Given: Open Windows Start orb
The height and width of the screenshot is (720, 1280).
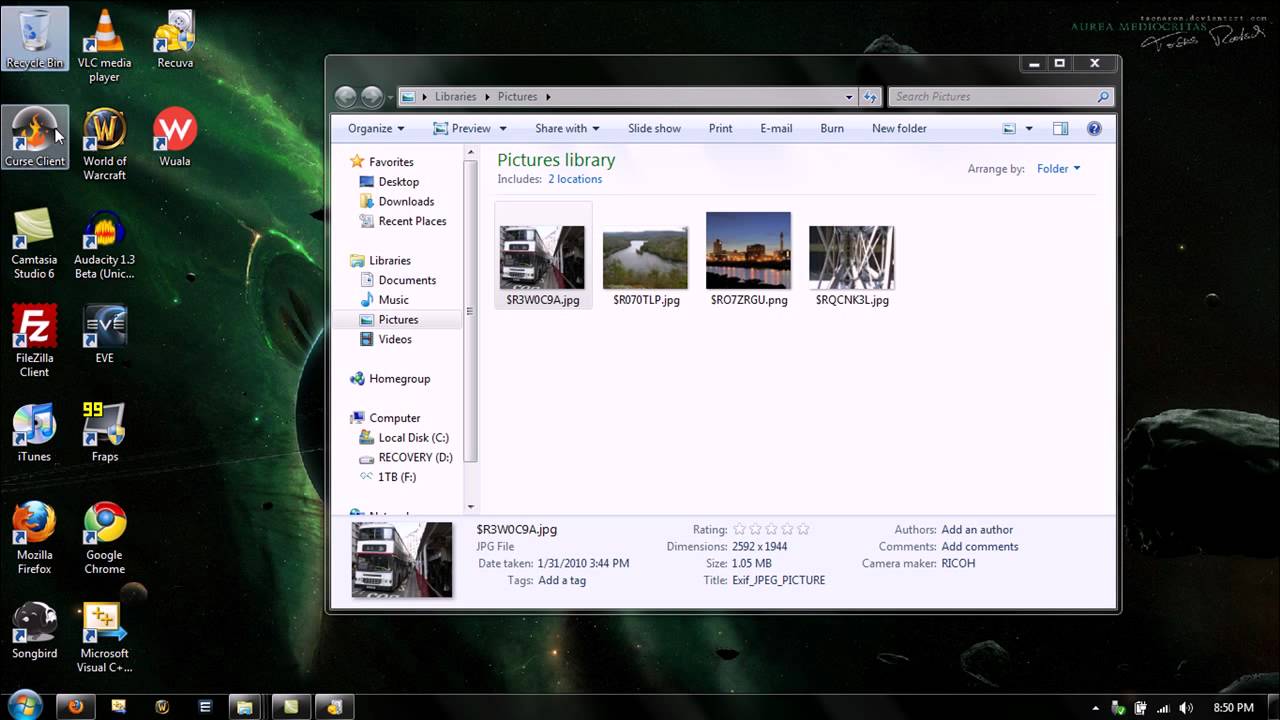Looking at the screenshot, I should (x=24, y=706).
